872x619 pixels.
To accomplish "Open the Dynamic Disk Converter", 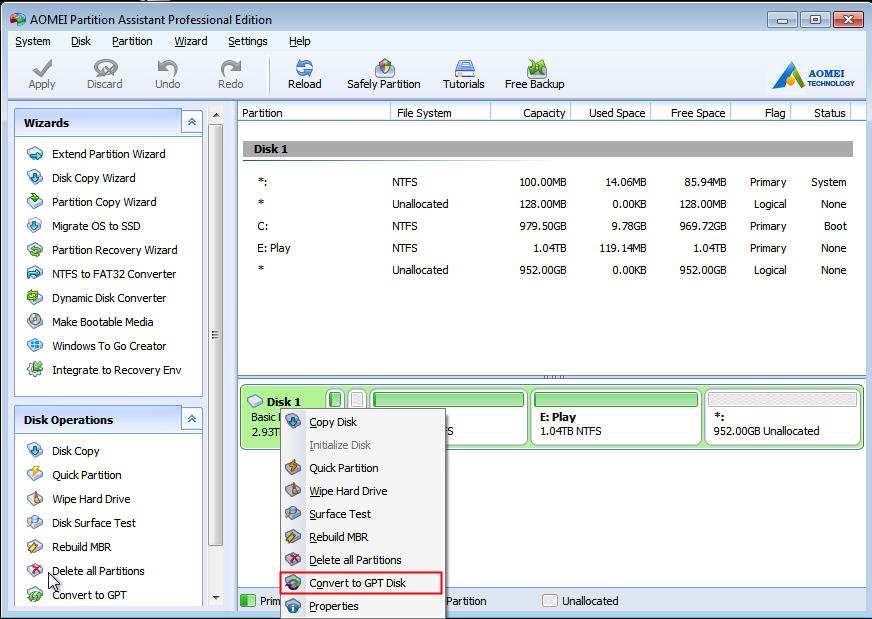I will (x=97, y=298).
